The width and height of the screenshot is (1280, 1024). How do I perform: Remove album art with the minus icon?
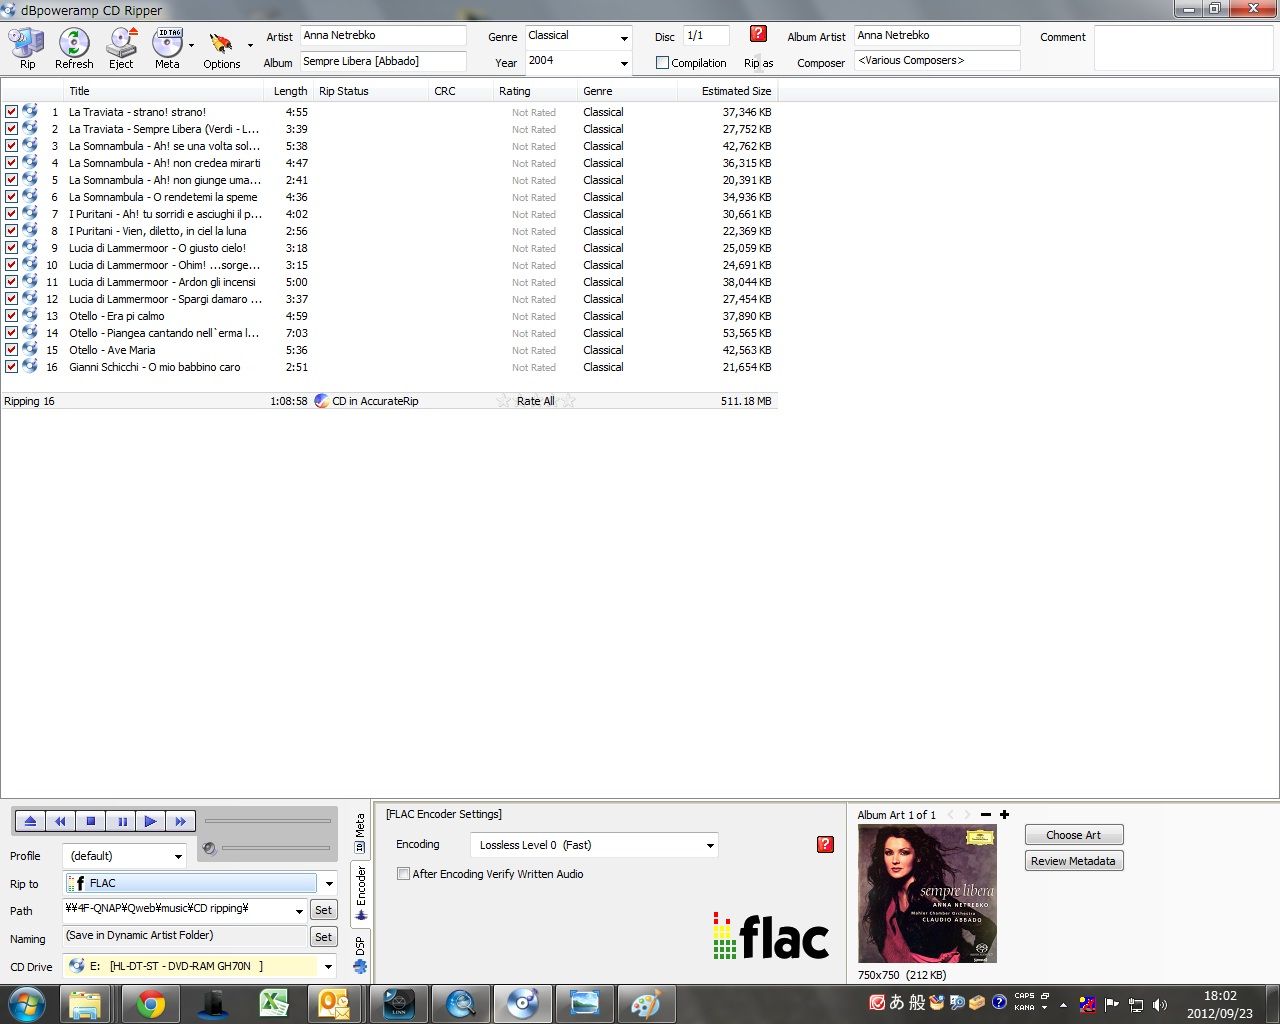986,815
